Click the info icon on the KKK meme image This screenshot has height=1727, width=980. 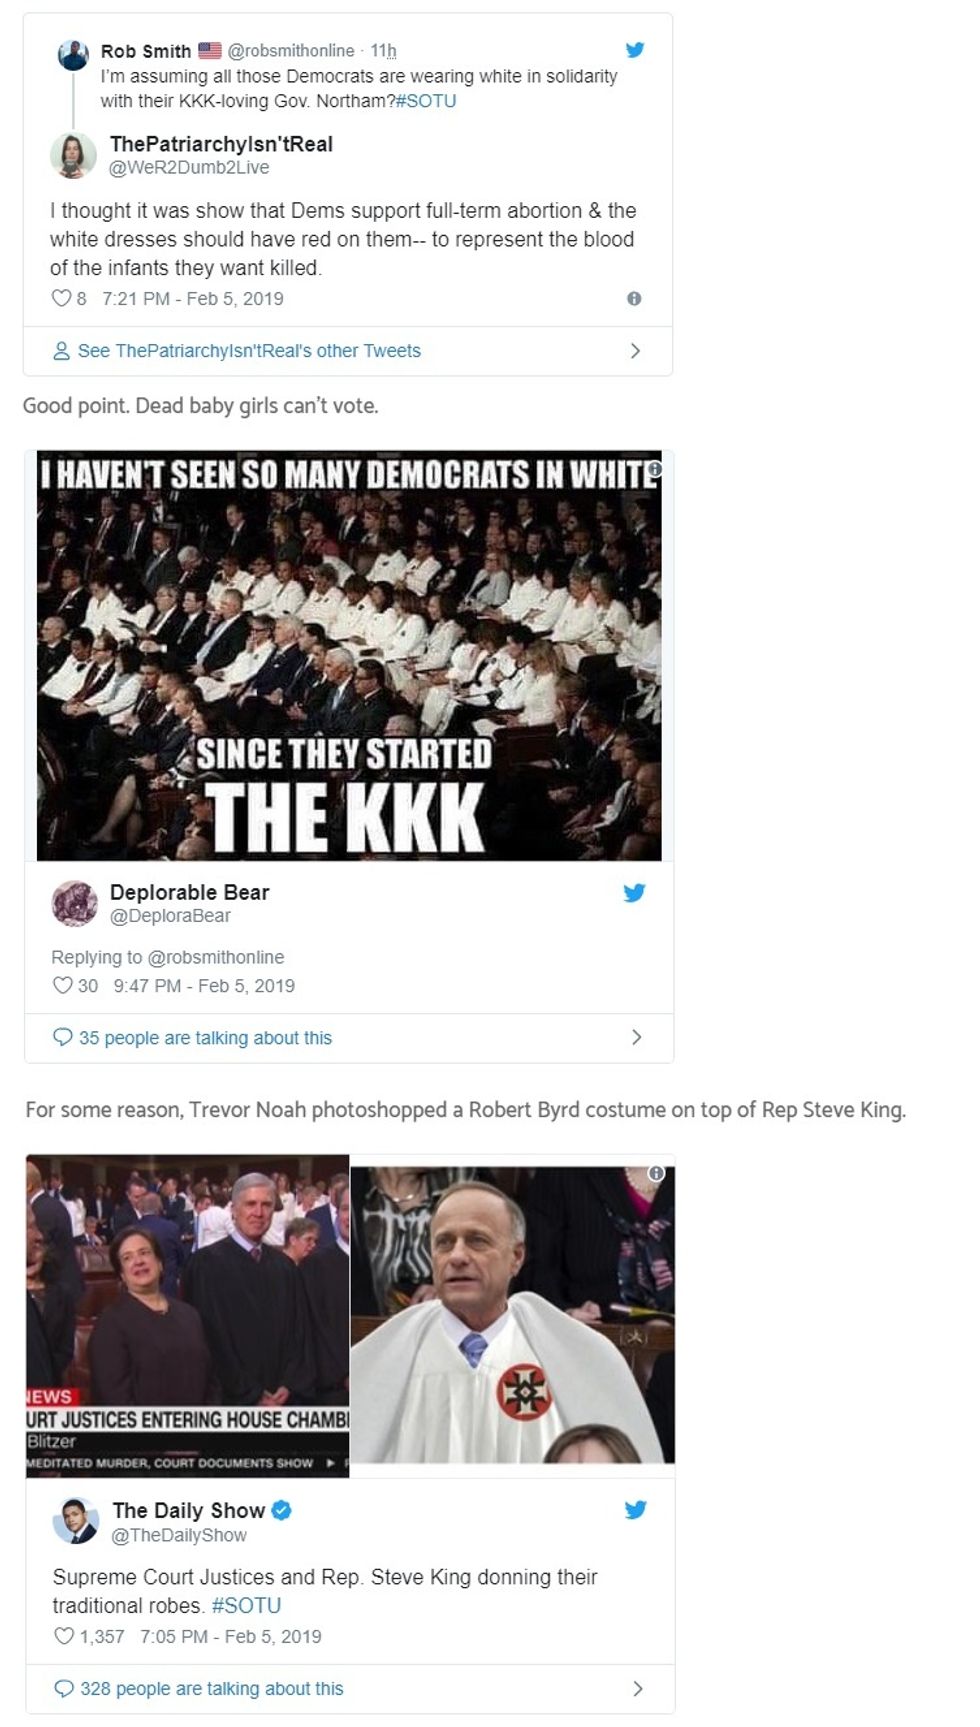pos(654,468)
